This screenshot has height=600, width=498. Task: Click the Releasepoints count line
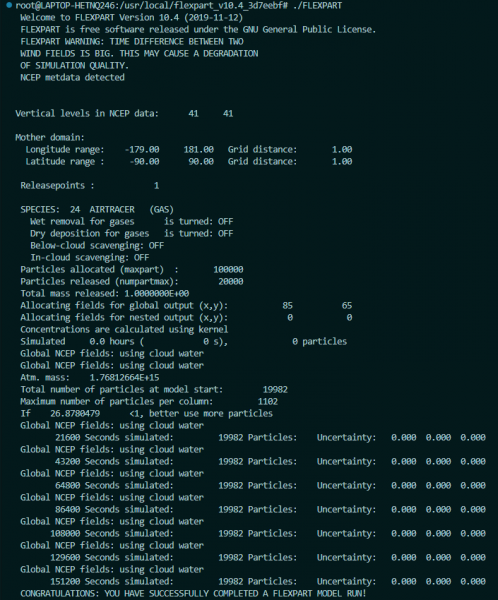click(90, 186)
